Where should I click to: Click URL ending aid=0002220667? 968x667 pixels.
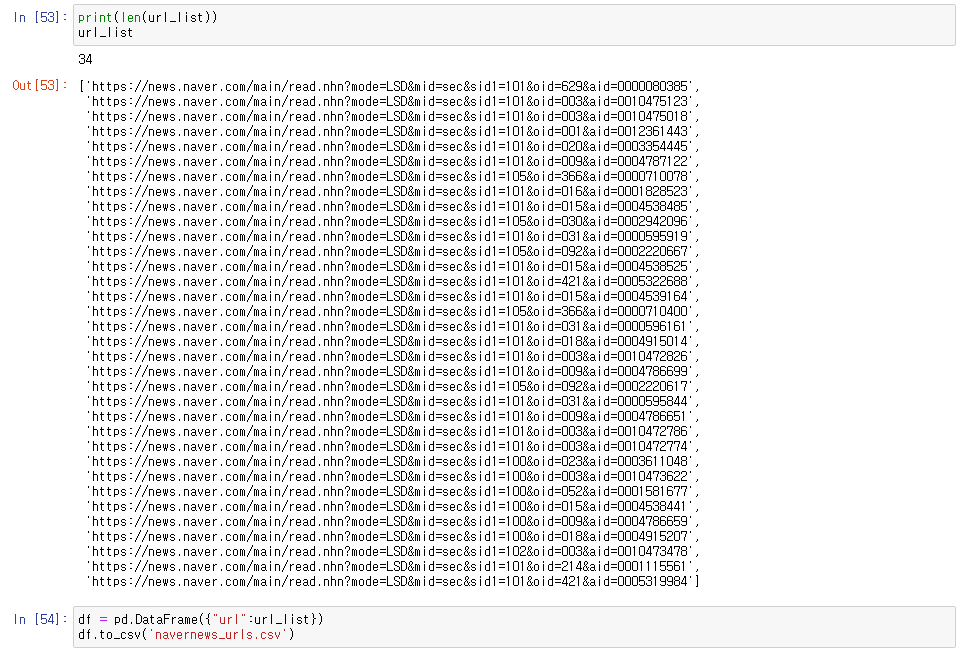(390, 251)
